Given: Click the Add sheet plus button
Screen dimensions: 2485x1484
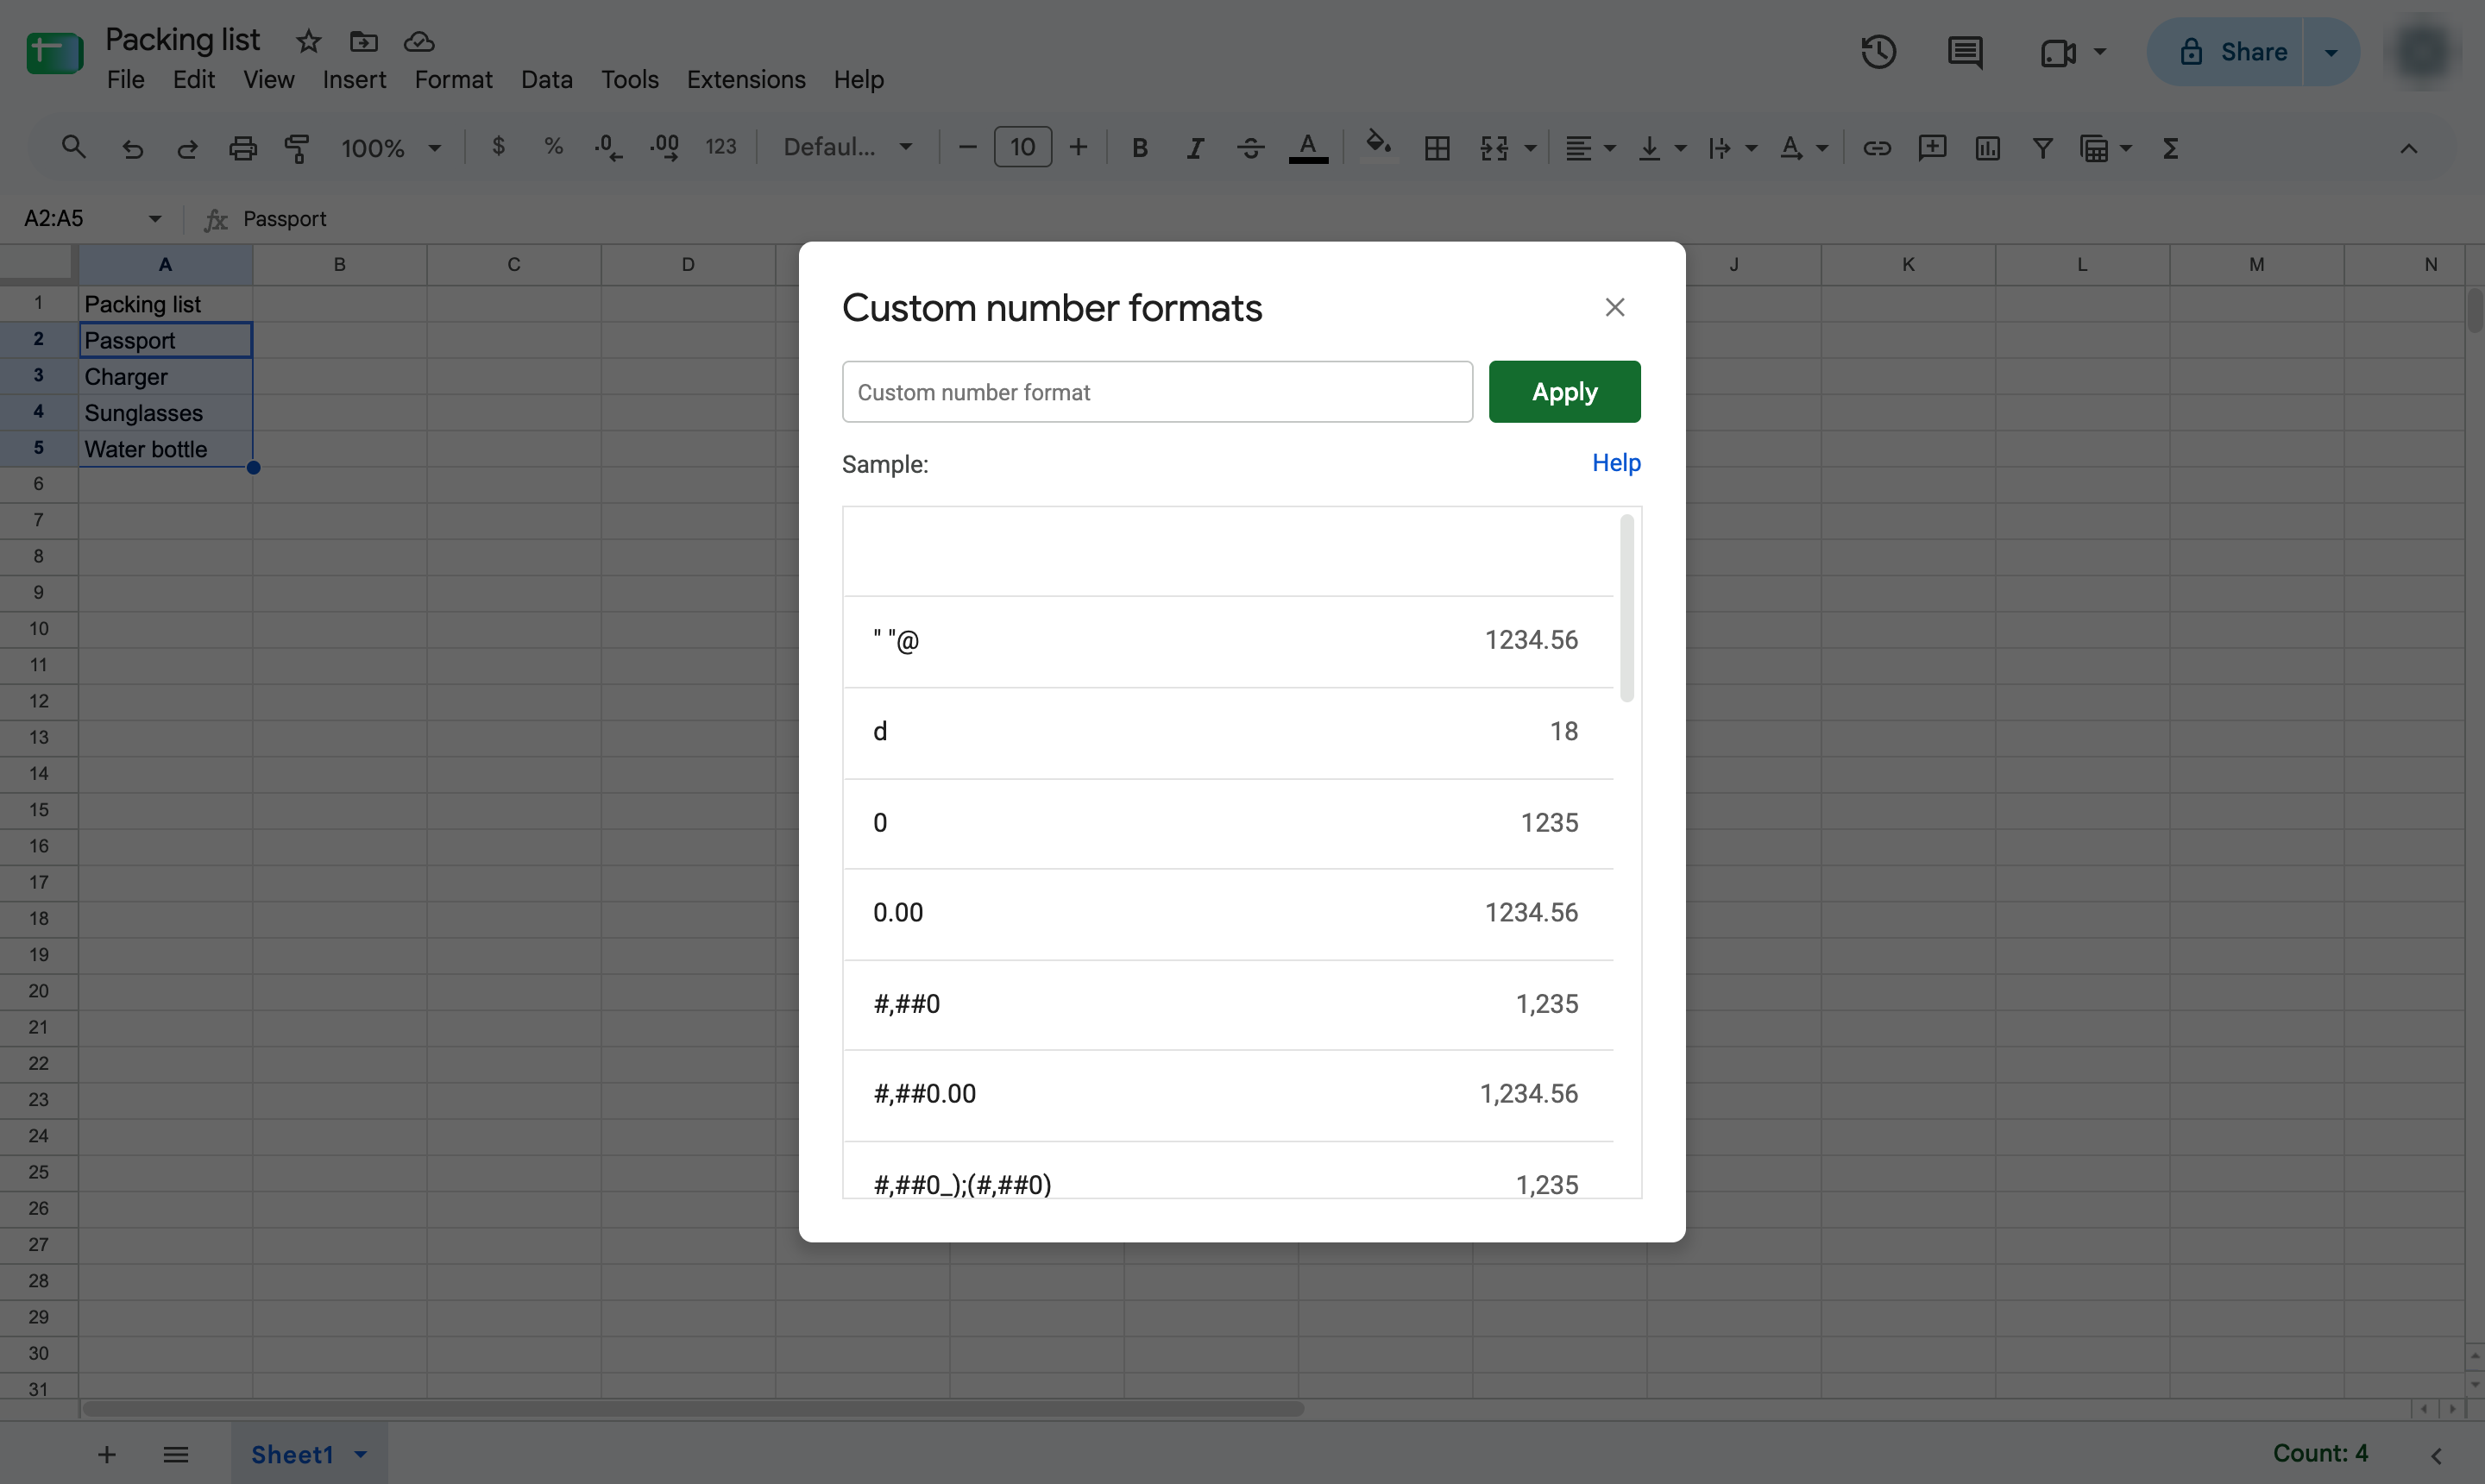Looking at the screenshot, I should (107, 1454).
